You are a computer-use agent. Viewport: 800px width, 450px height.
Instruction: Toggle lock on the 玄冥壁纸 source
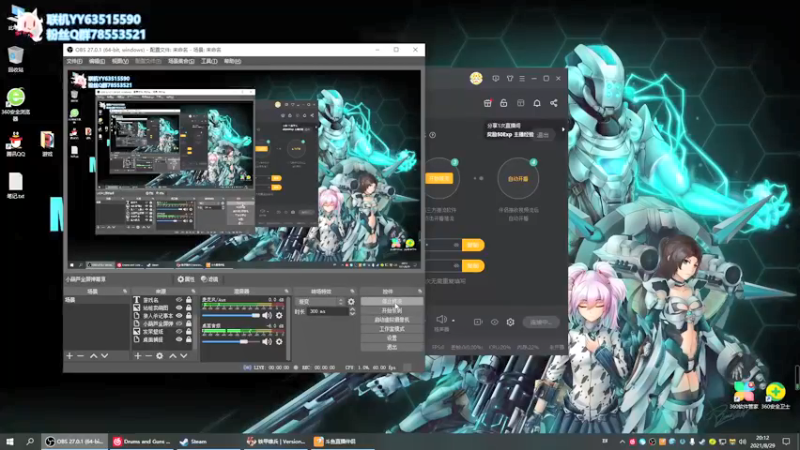coord(189,331)
